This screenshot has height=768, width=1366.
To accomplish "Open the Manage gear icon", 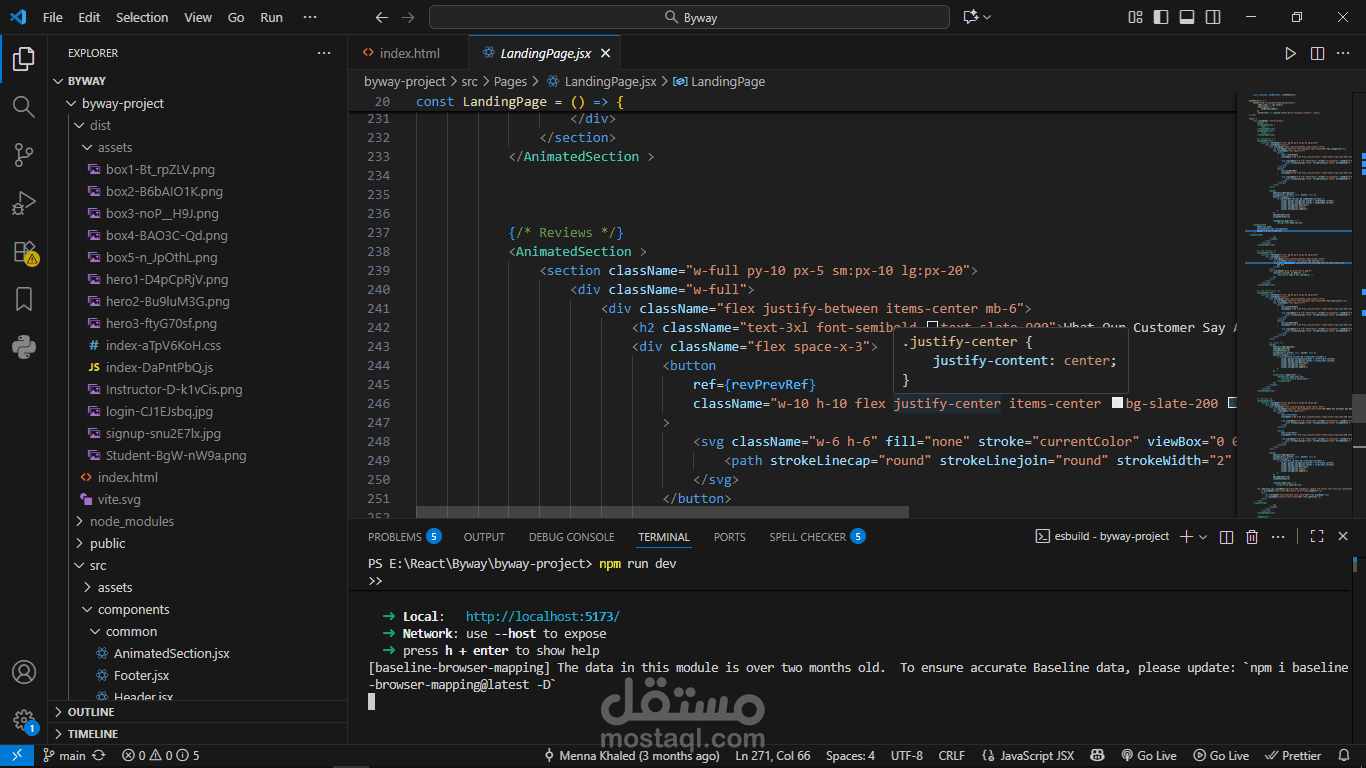I will tap(24, 720).
